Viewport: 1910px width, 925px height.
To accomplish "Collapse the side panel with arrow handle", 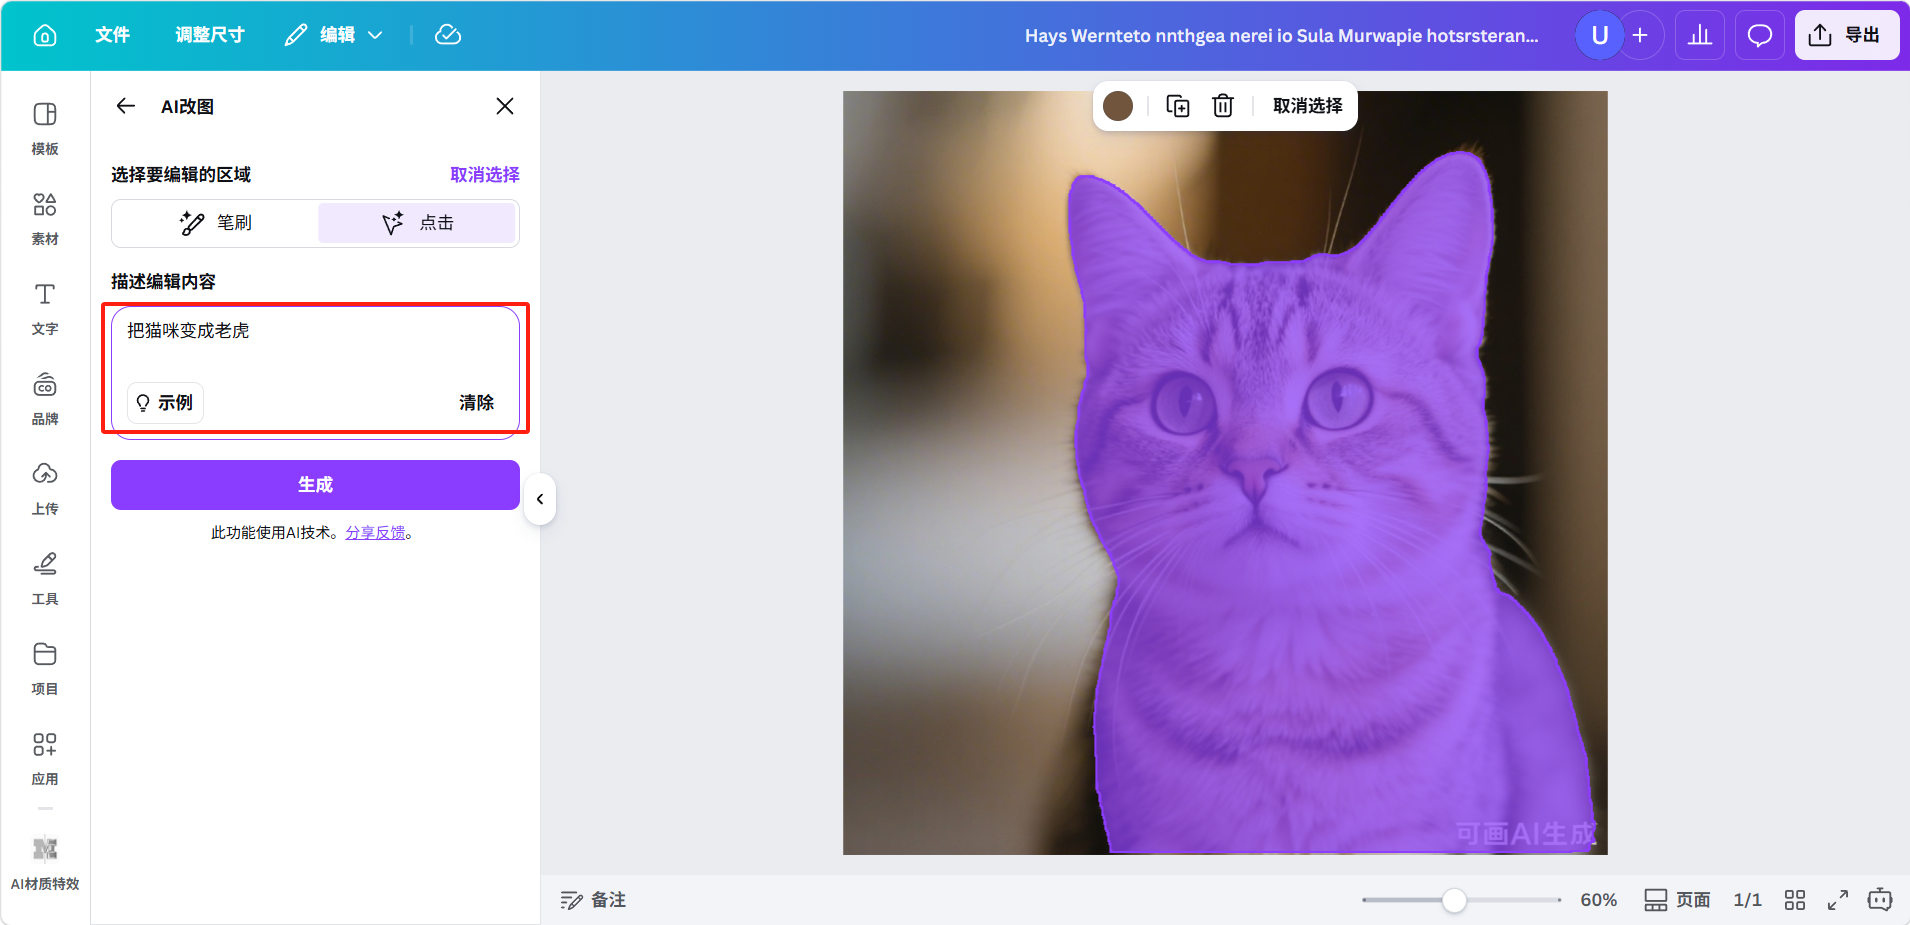I will point(540,499).
